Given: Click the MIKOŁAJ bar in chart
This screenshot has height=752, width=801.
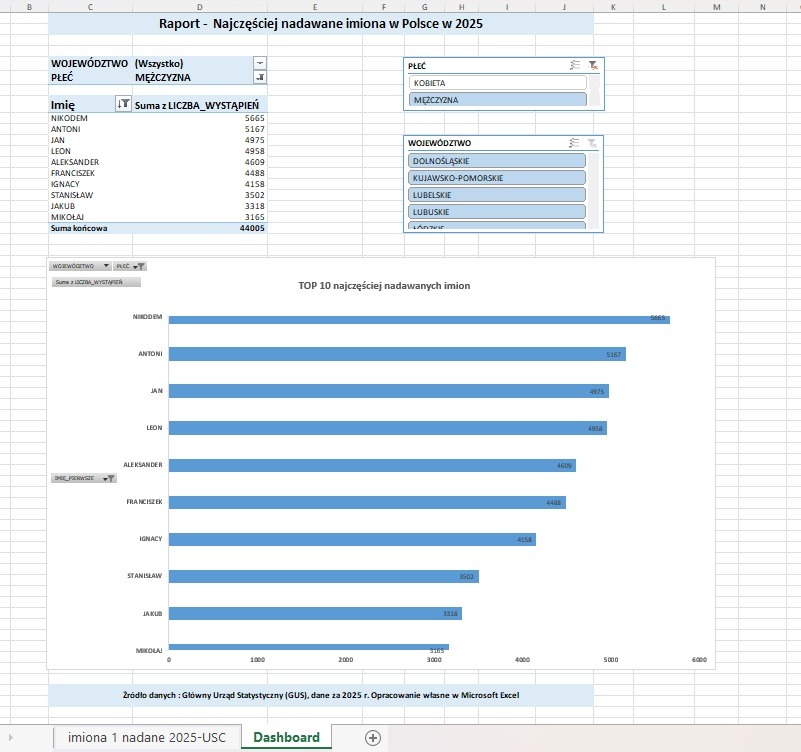Looking at the screenshot, I should click(309, 647).
